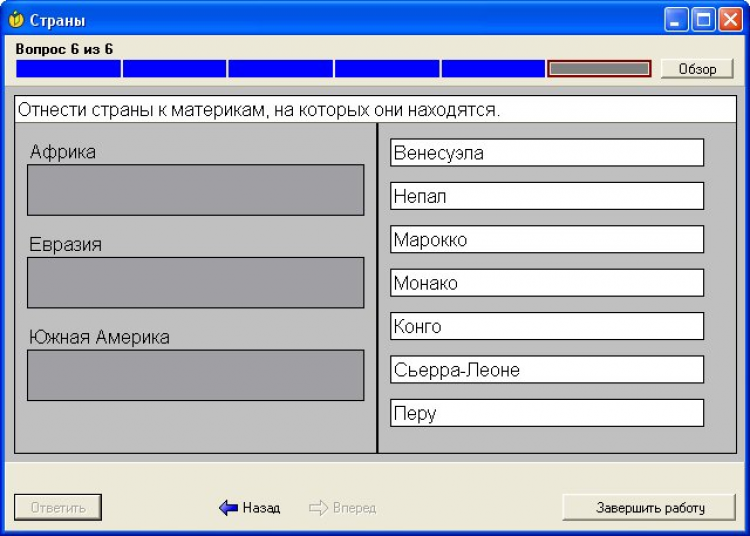Click the Страны app icon in title bar
This screenshot has height=536, width=750.
click(16, 20)
